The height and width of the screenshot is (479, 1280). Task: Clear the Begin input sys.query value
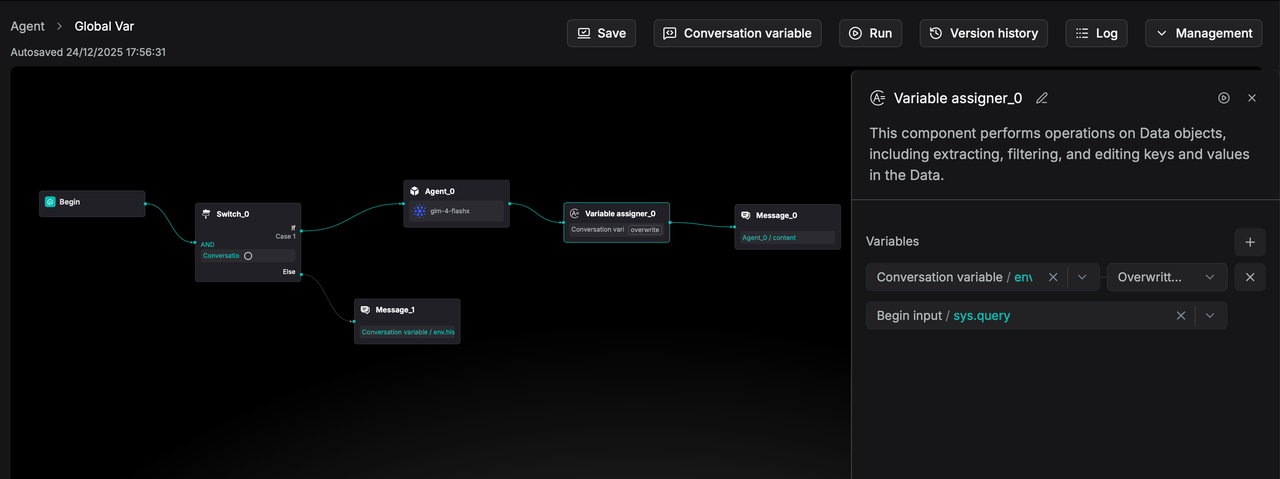pyautogui.click(x=1180, y=316)
